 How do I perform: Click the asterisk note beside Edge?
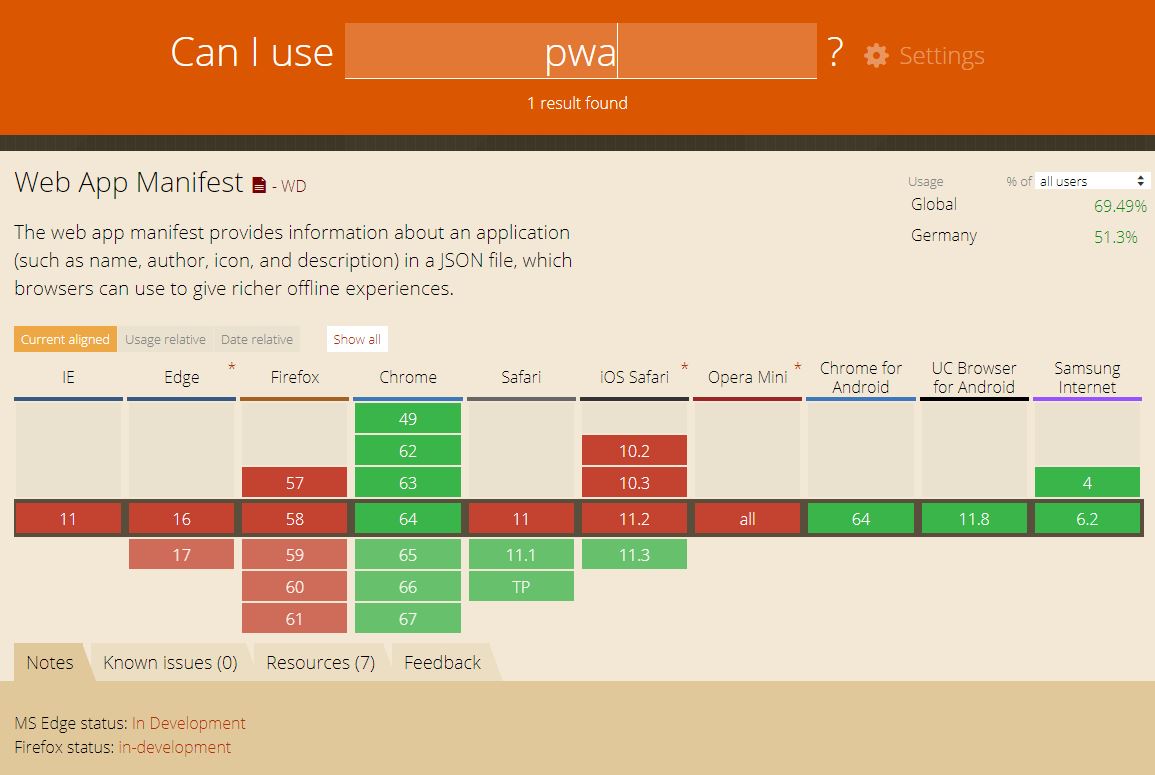click(x=232, y=368)
